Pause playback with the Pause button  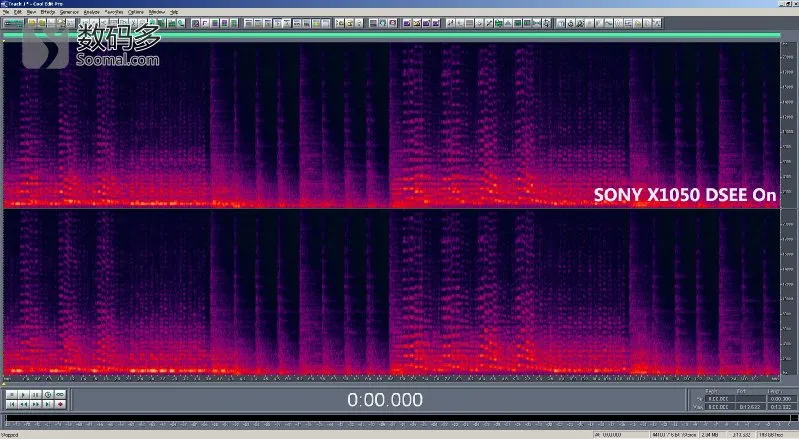[36, 395]
